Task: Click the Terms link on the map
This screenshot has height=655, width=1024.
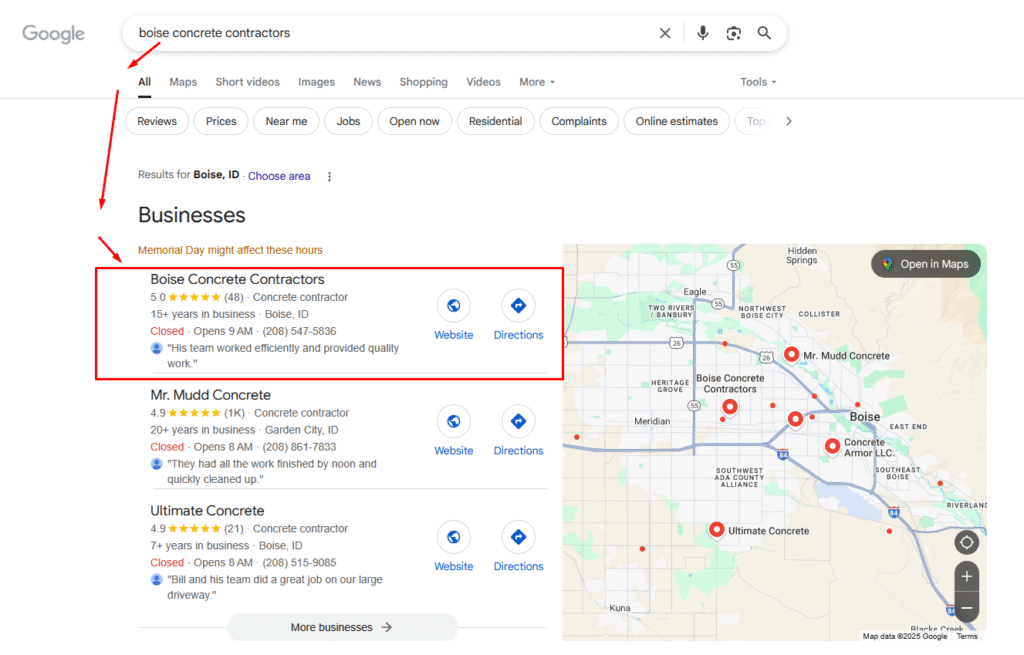Action: [x=967, y=636]
